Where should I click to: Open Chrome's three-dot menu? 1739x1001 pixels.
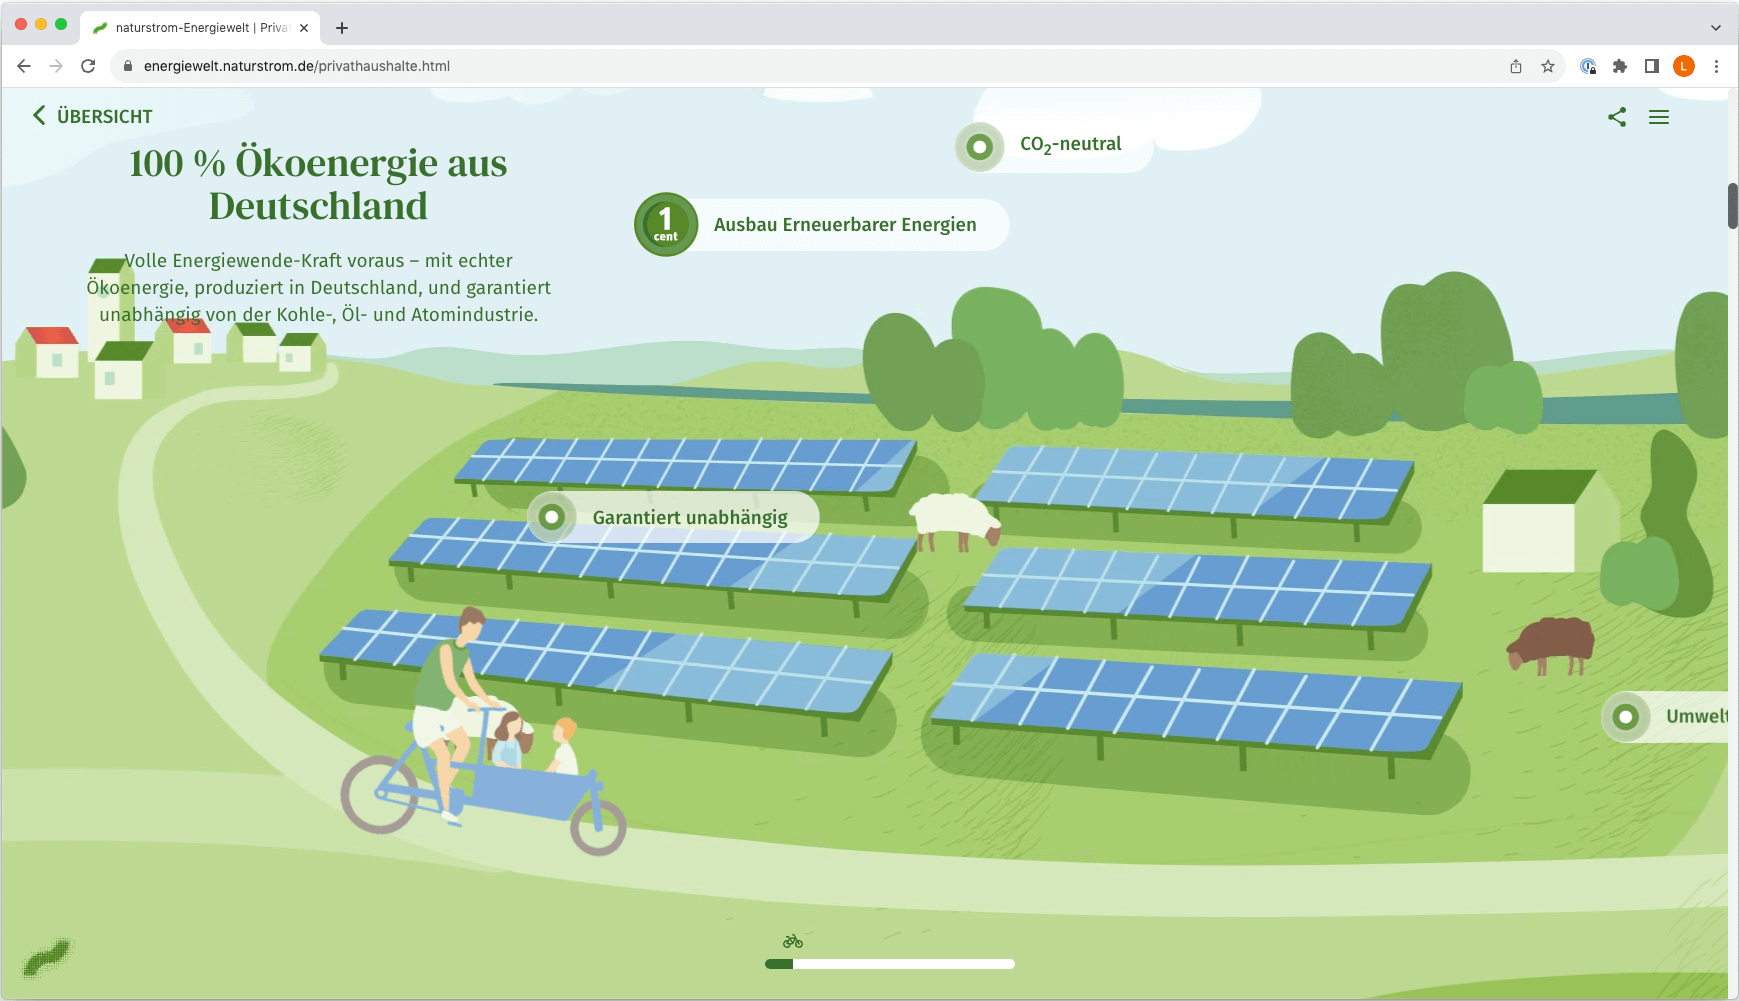pos(1716,66)
